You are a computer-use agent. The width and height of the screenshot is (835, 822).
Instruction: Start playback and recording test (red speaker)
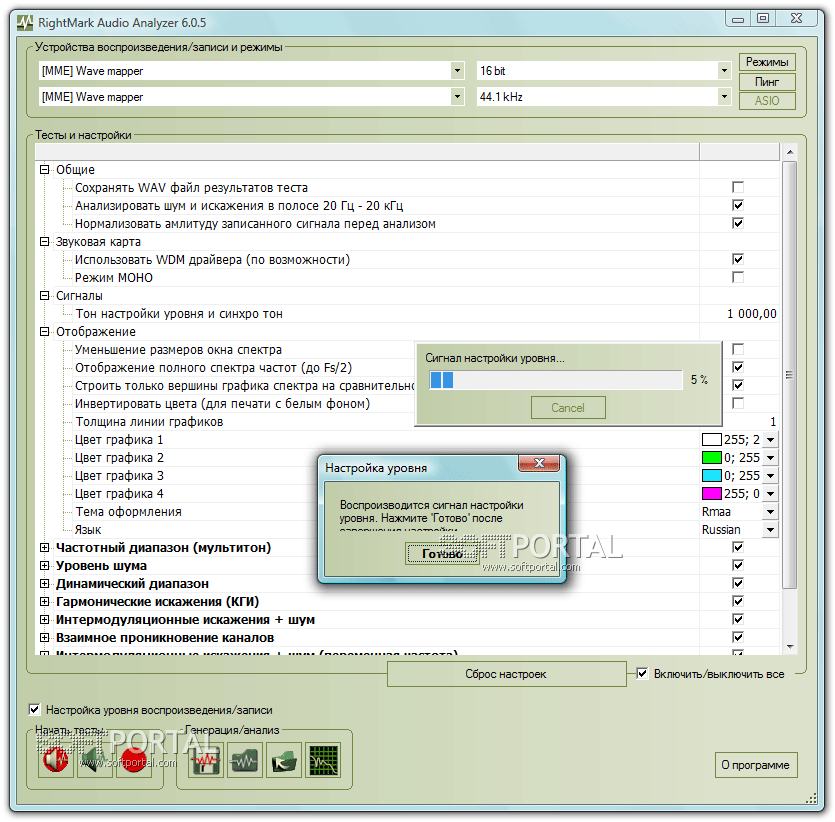(56, 760)
